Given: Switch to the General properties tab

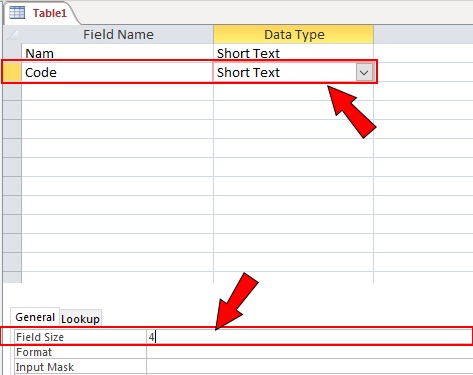Looking at the screenshot, I should click(x=35, y=317).
